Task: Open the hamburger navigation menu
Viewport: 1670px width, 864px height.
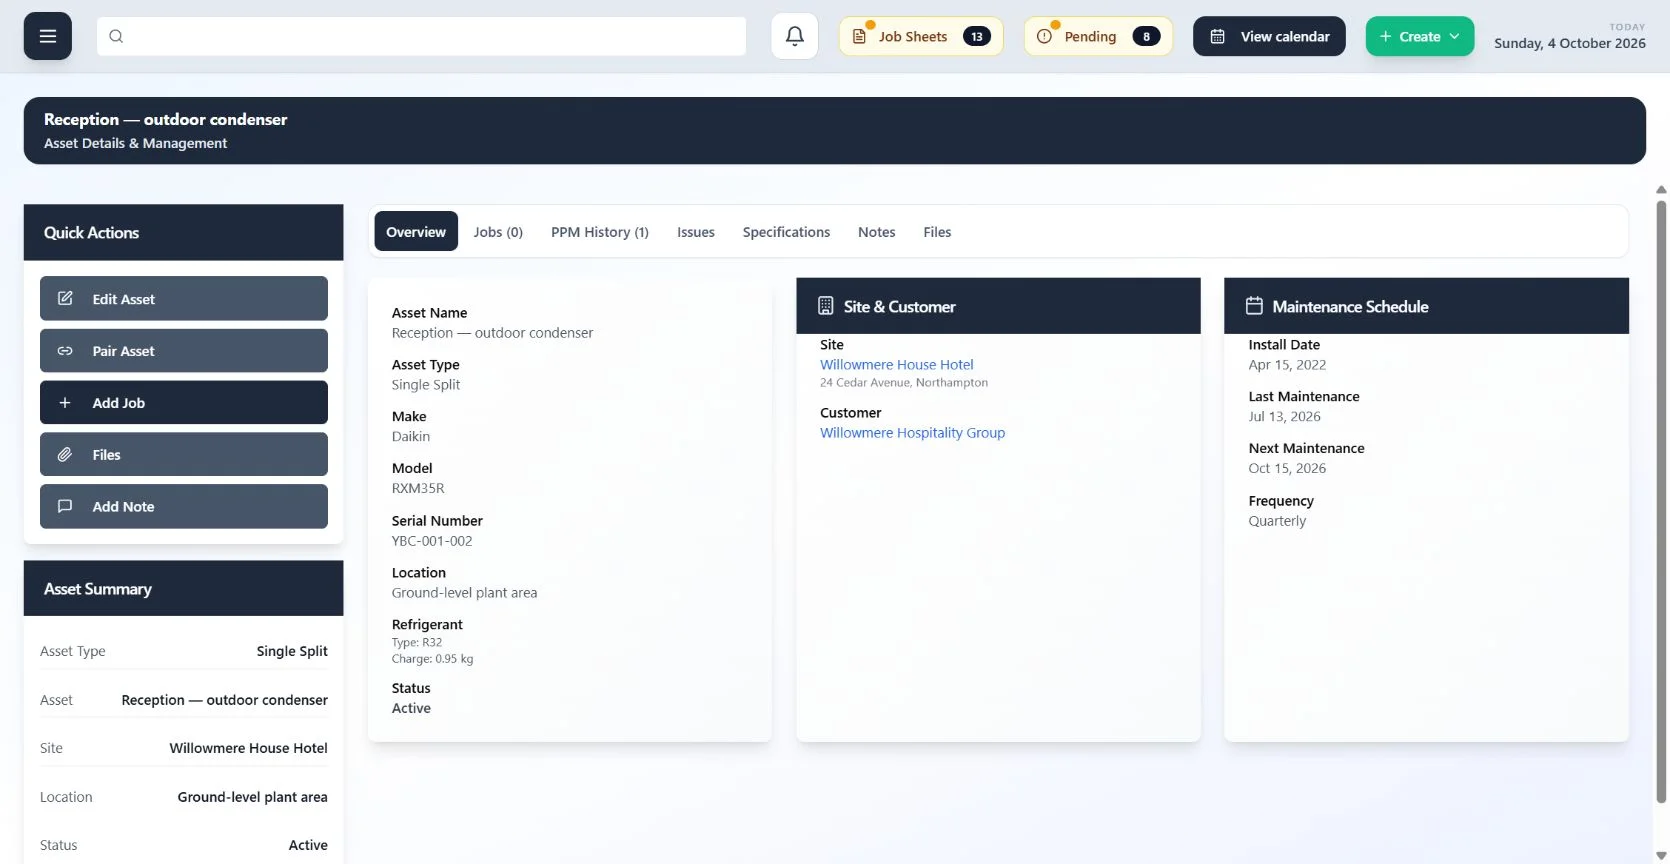Action: pos(48,36)
